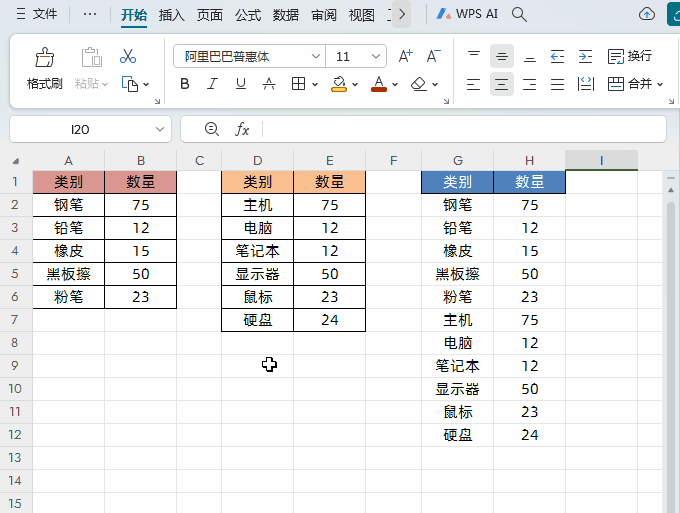
Task: Toggle underline formatting
Action: tap(241, 84)
